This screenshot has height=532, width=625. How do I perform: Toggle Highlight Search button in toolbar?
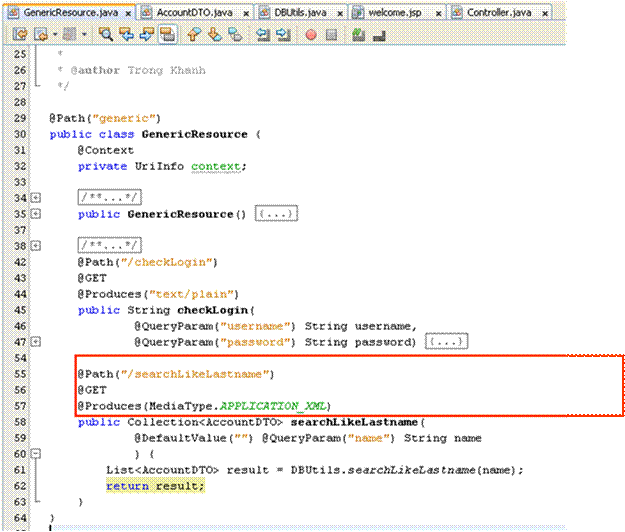(167, 35)
